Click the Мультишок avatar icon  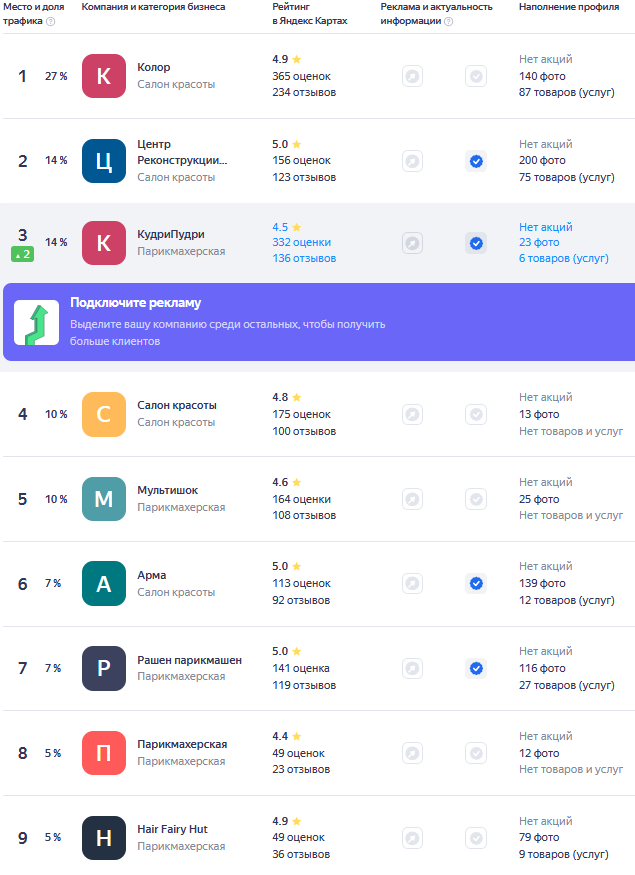[104, 499]
